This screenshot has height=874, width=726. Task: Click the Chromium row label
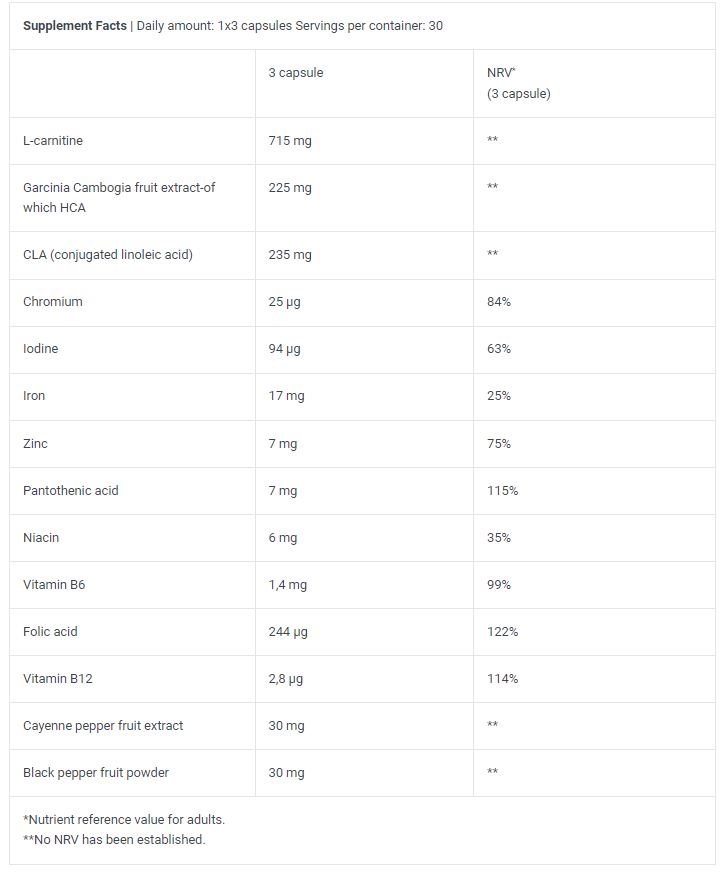[53, 302]
